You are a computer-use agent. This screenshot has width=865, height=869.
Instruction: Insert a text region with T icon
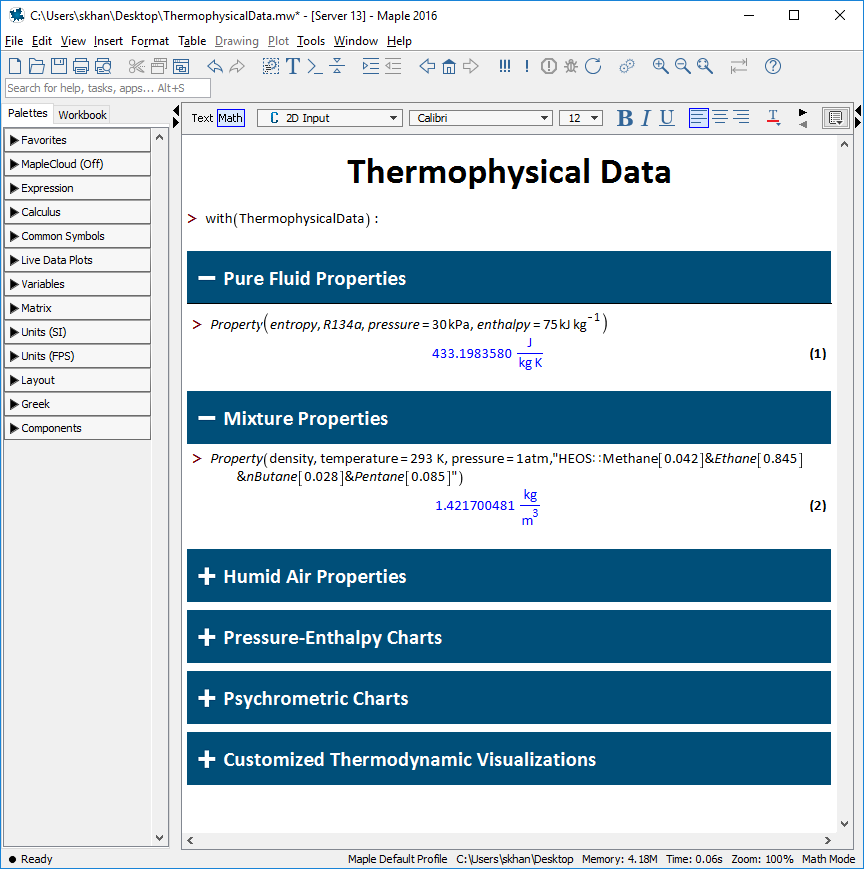tap(293, 66)
